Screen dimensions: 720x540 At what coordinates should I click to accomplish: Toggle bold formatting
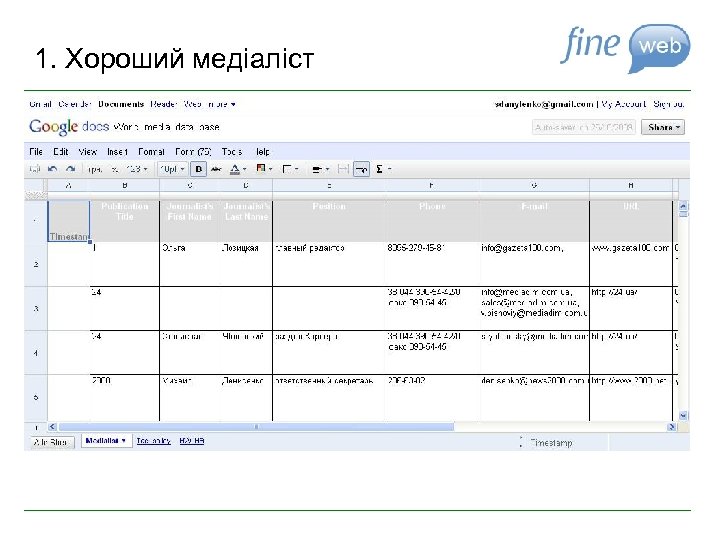point(198,169)
